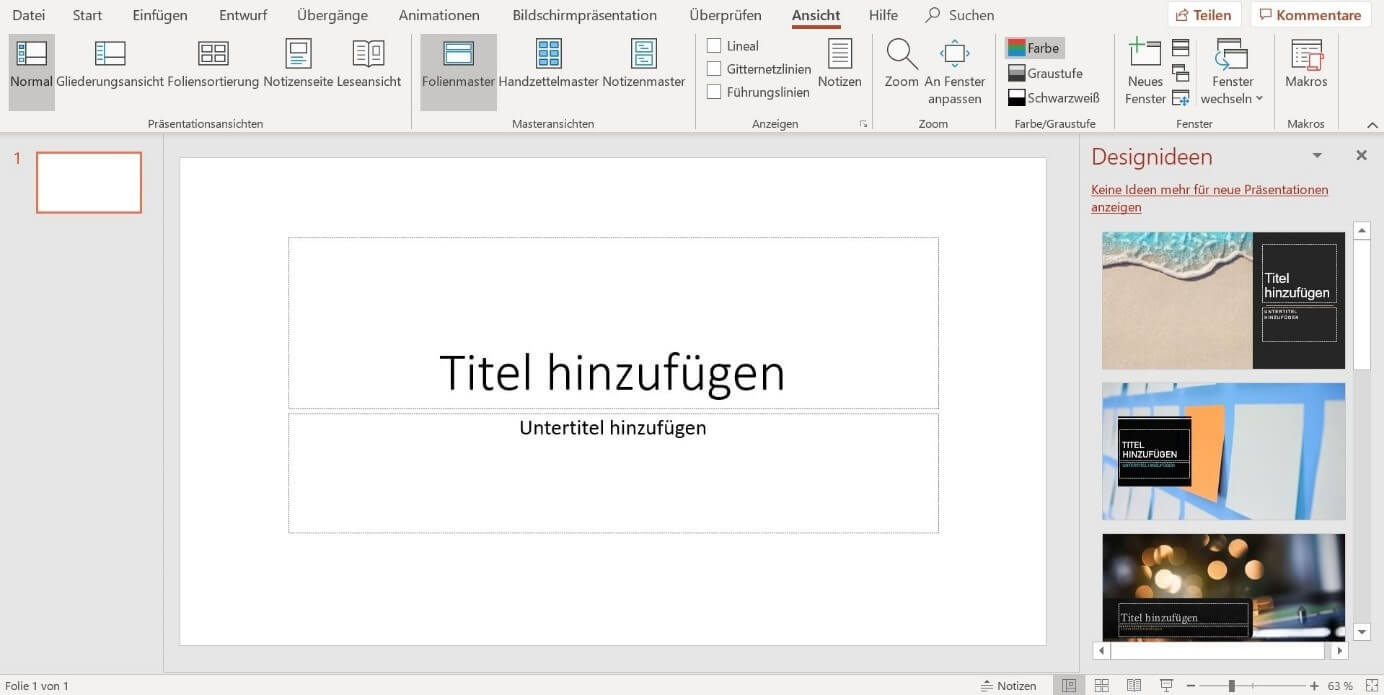This screenshot has width=1384, height=695.
Task: Open the Gliederungsansicht outline view
Action: [110, 65]
